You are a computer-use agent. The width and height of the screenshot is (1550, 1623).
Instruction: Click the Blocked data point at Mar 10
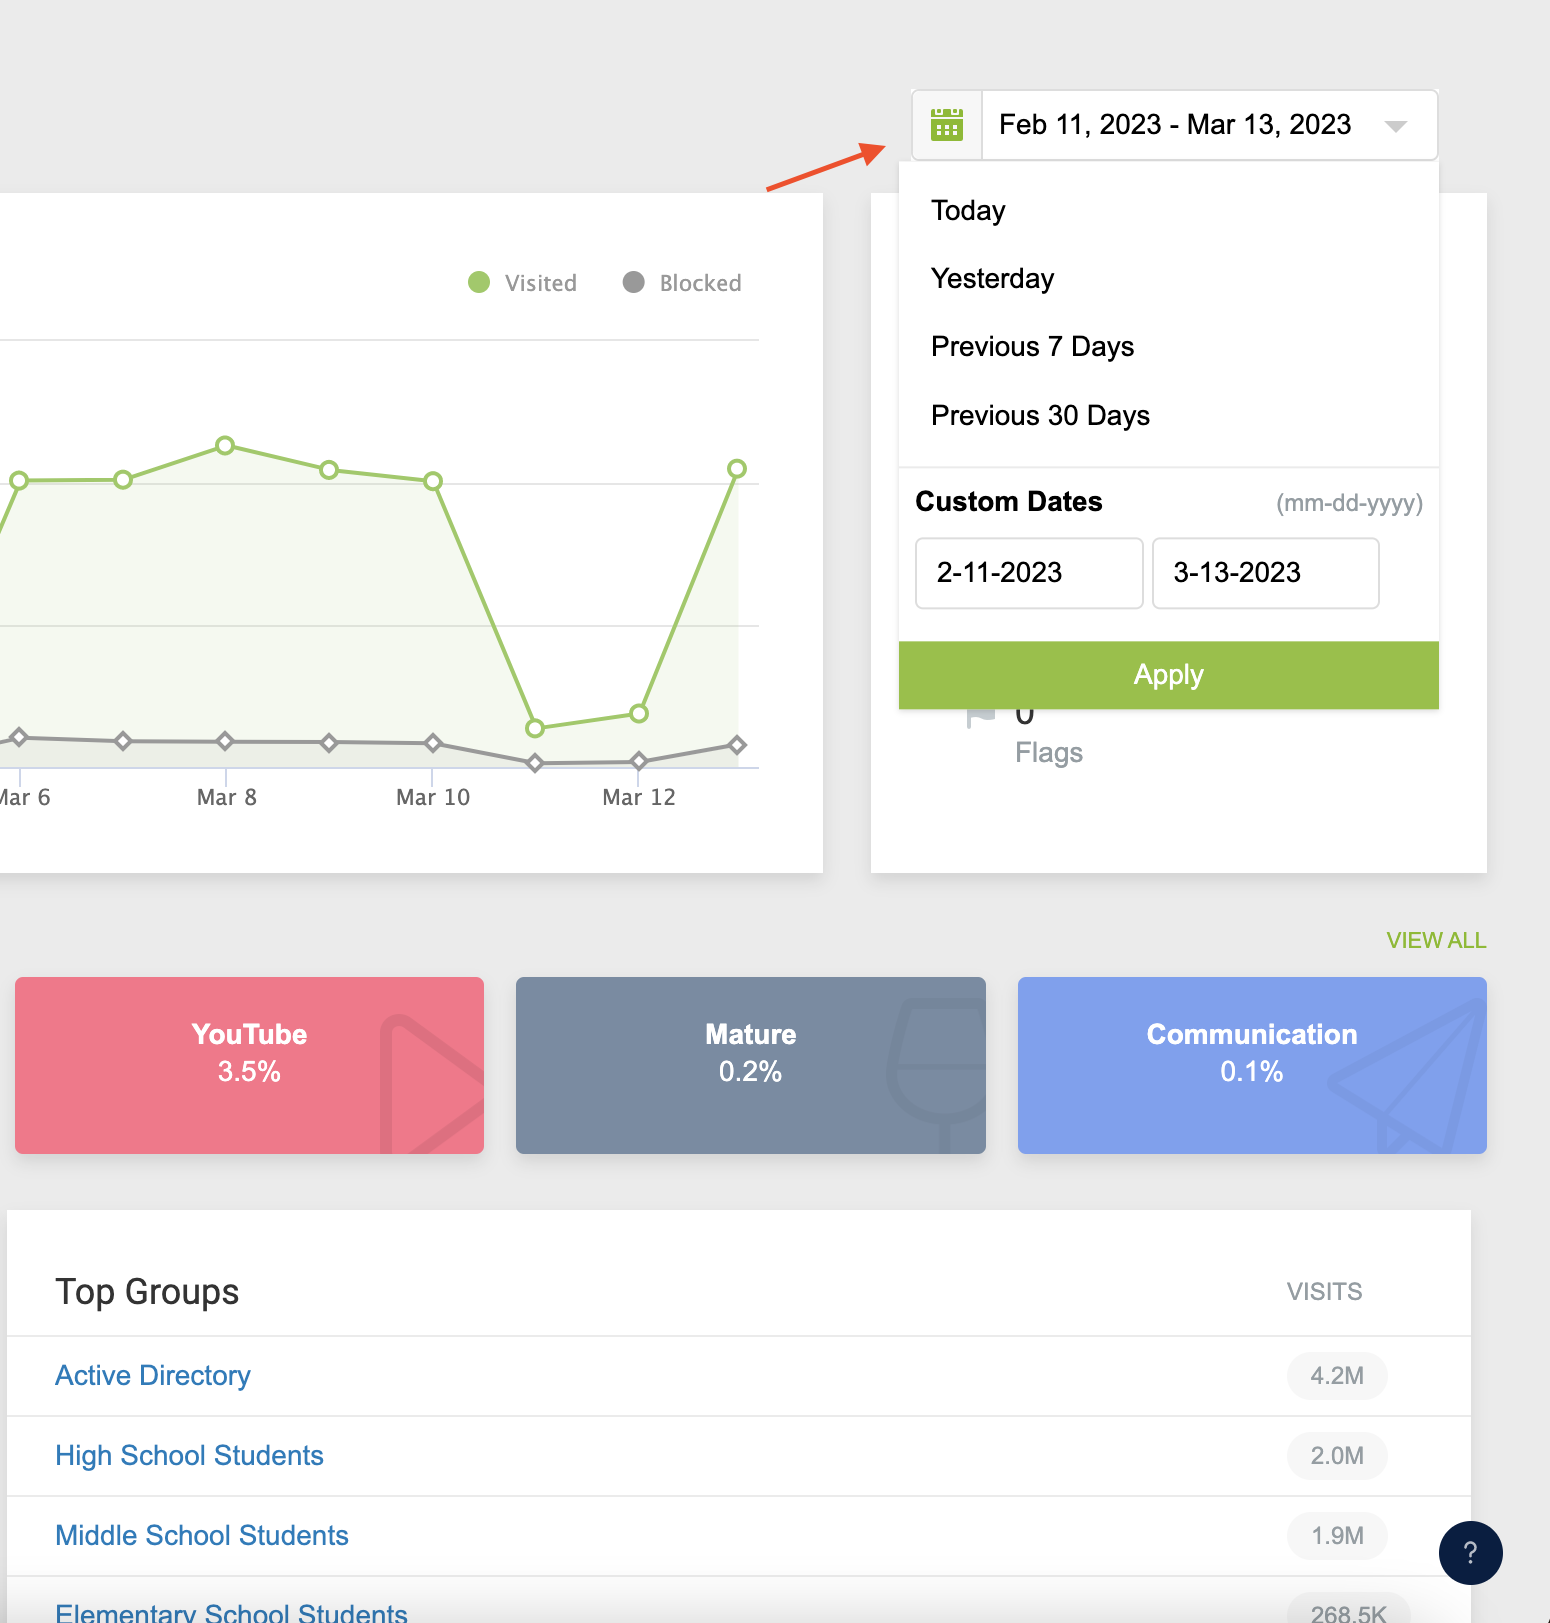(x=432, y=743)
